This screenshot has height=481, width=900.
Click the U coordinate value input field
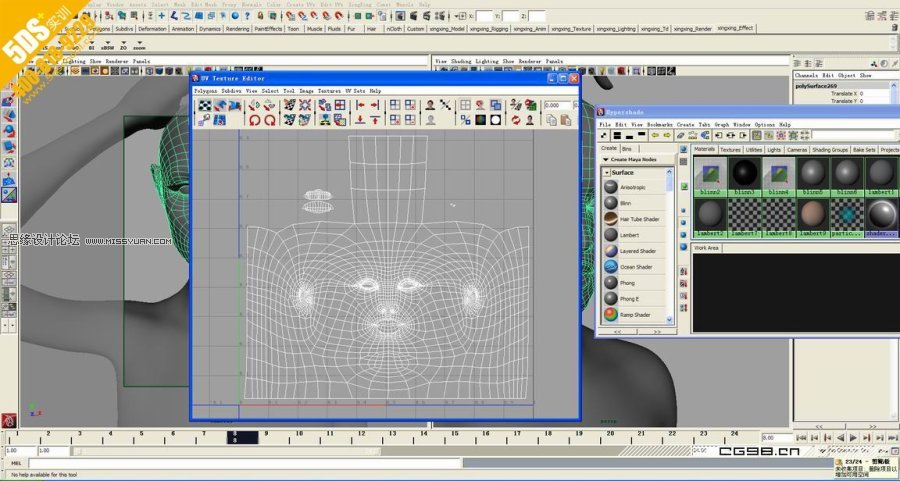[x=556, y=105]
